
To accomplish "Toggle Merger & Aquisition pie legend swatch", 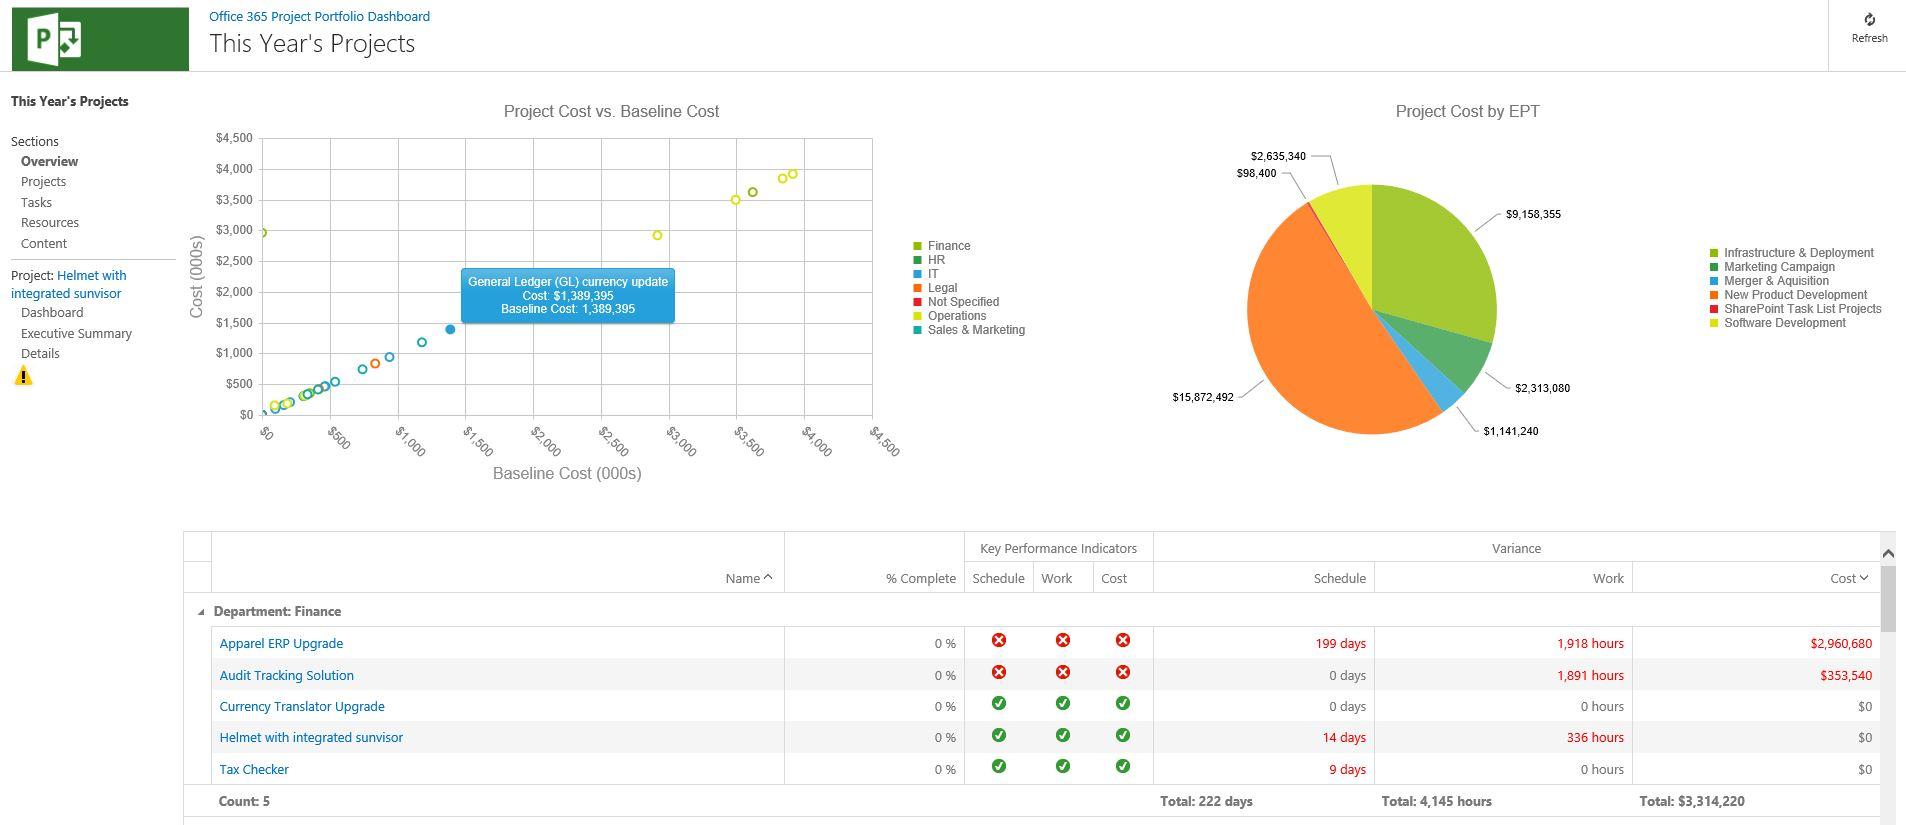I will [1714, 281].
